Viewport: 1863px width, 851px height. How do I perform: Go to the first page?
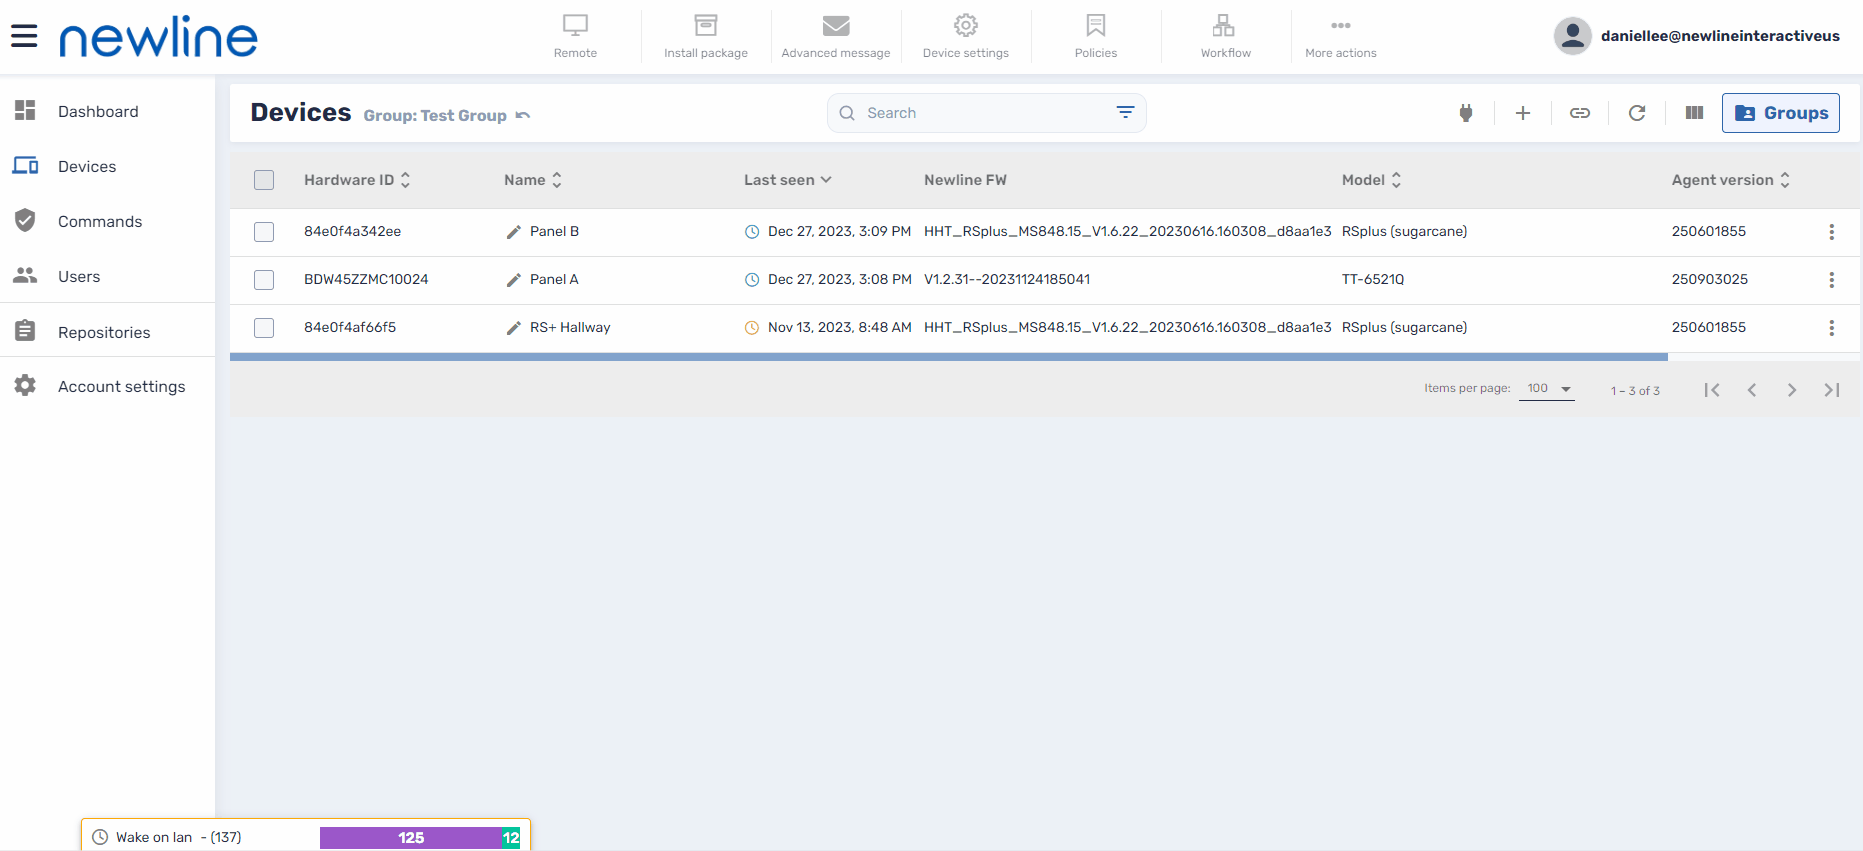[x=1712, y=390]
